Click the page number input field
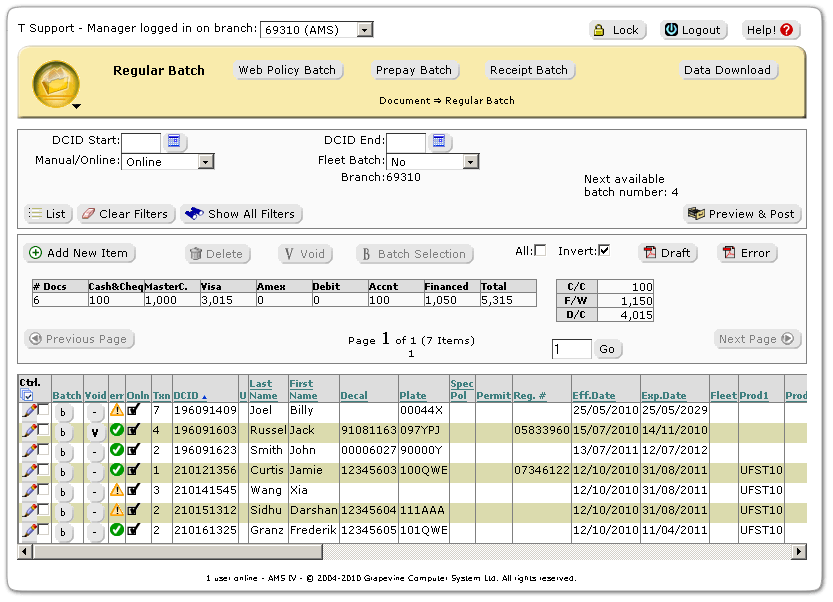Viewport: 833px width, 602px height. (571, 349)
